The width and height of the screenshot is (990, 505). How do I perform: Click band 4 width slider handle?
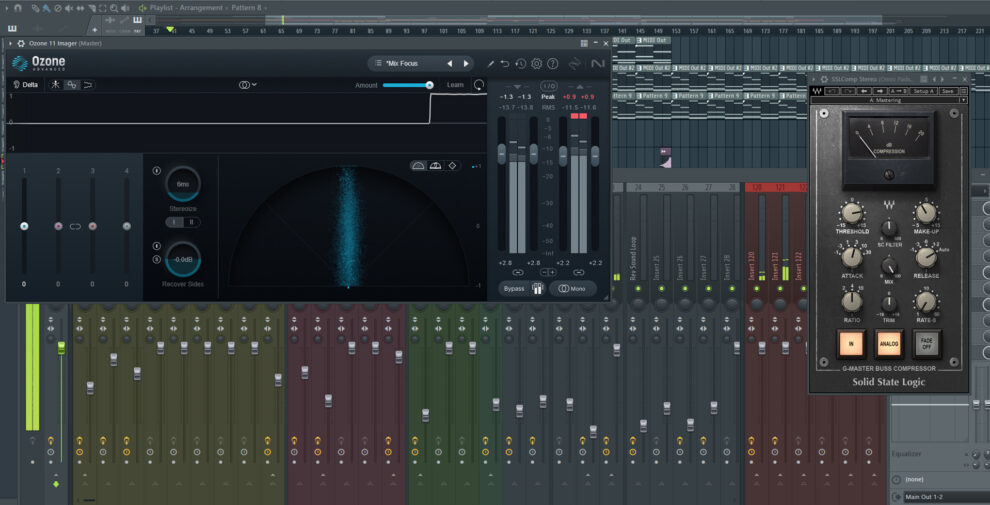click(x=126, y=226)
